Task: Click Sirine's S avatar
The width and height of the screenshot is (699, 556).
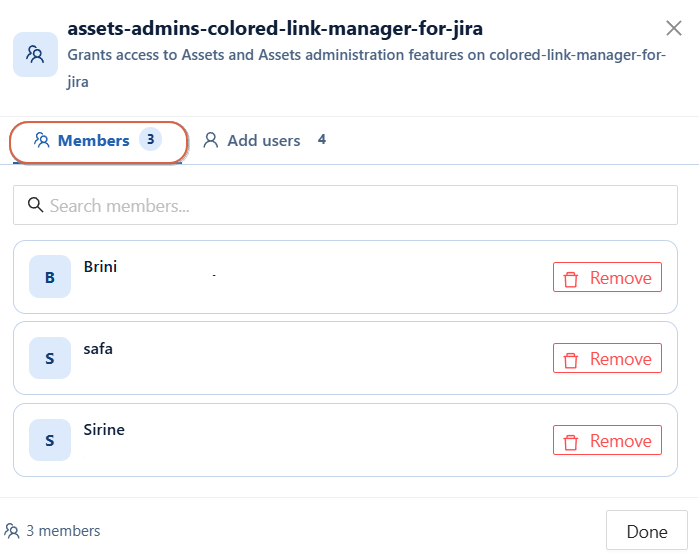Action: pos(50,440)
